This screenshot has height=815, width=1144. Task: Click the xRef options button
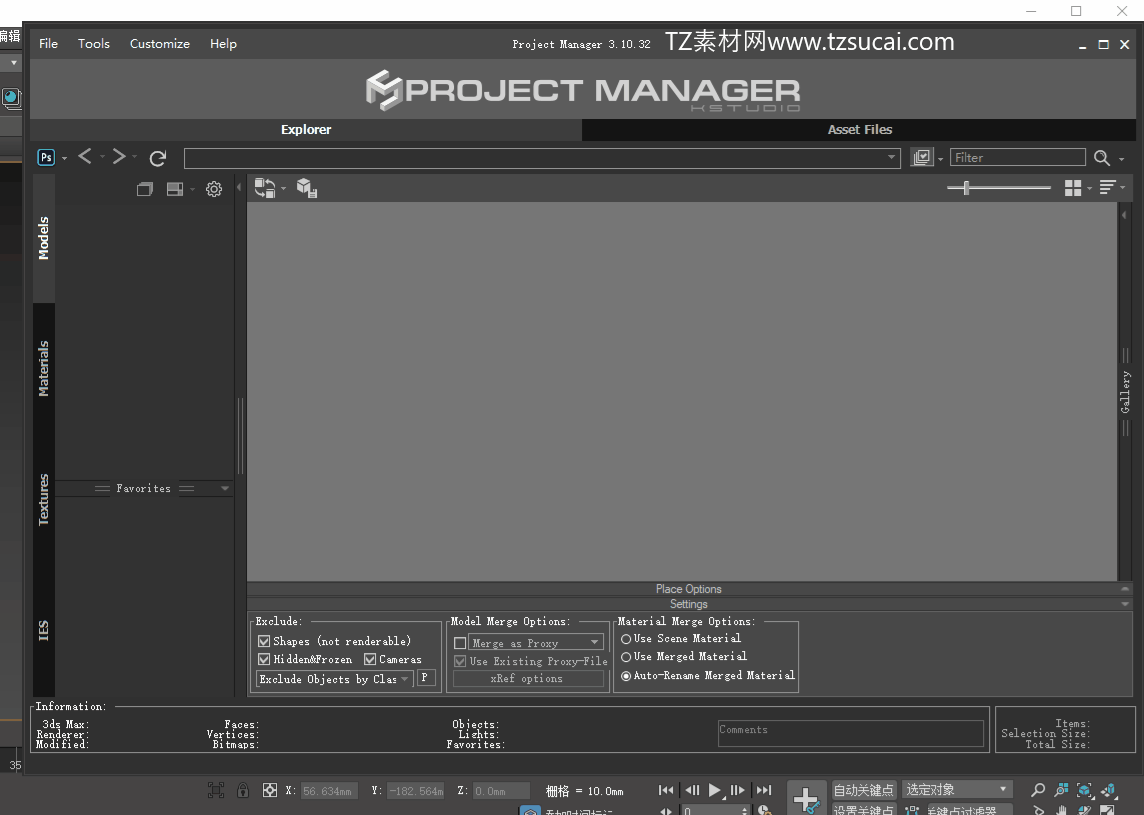coord(528,679)
